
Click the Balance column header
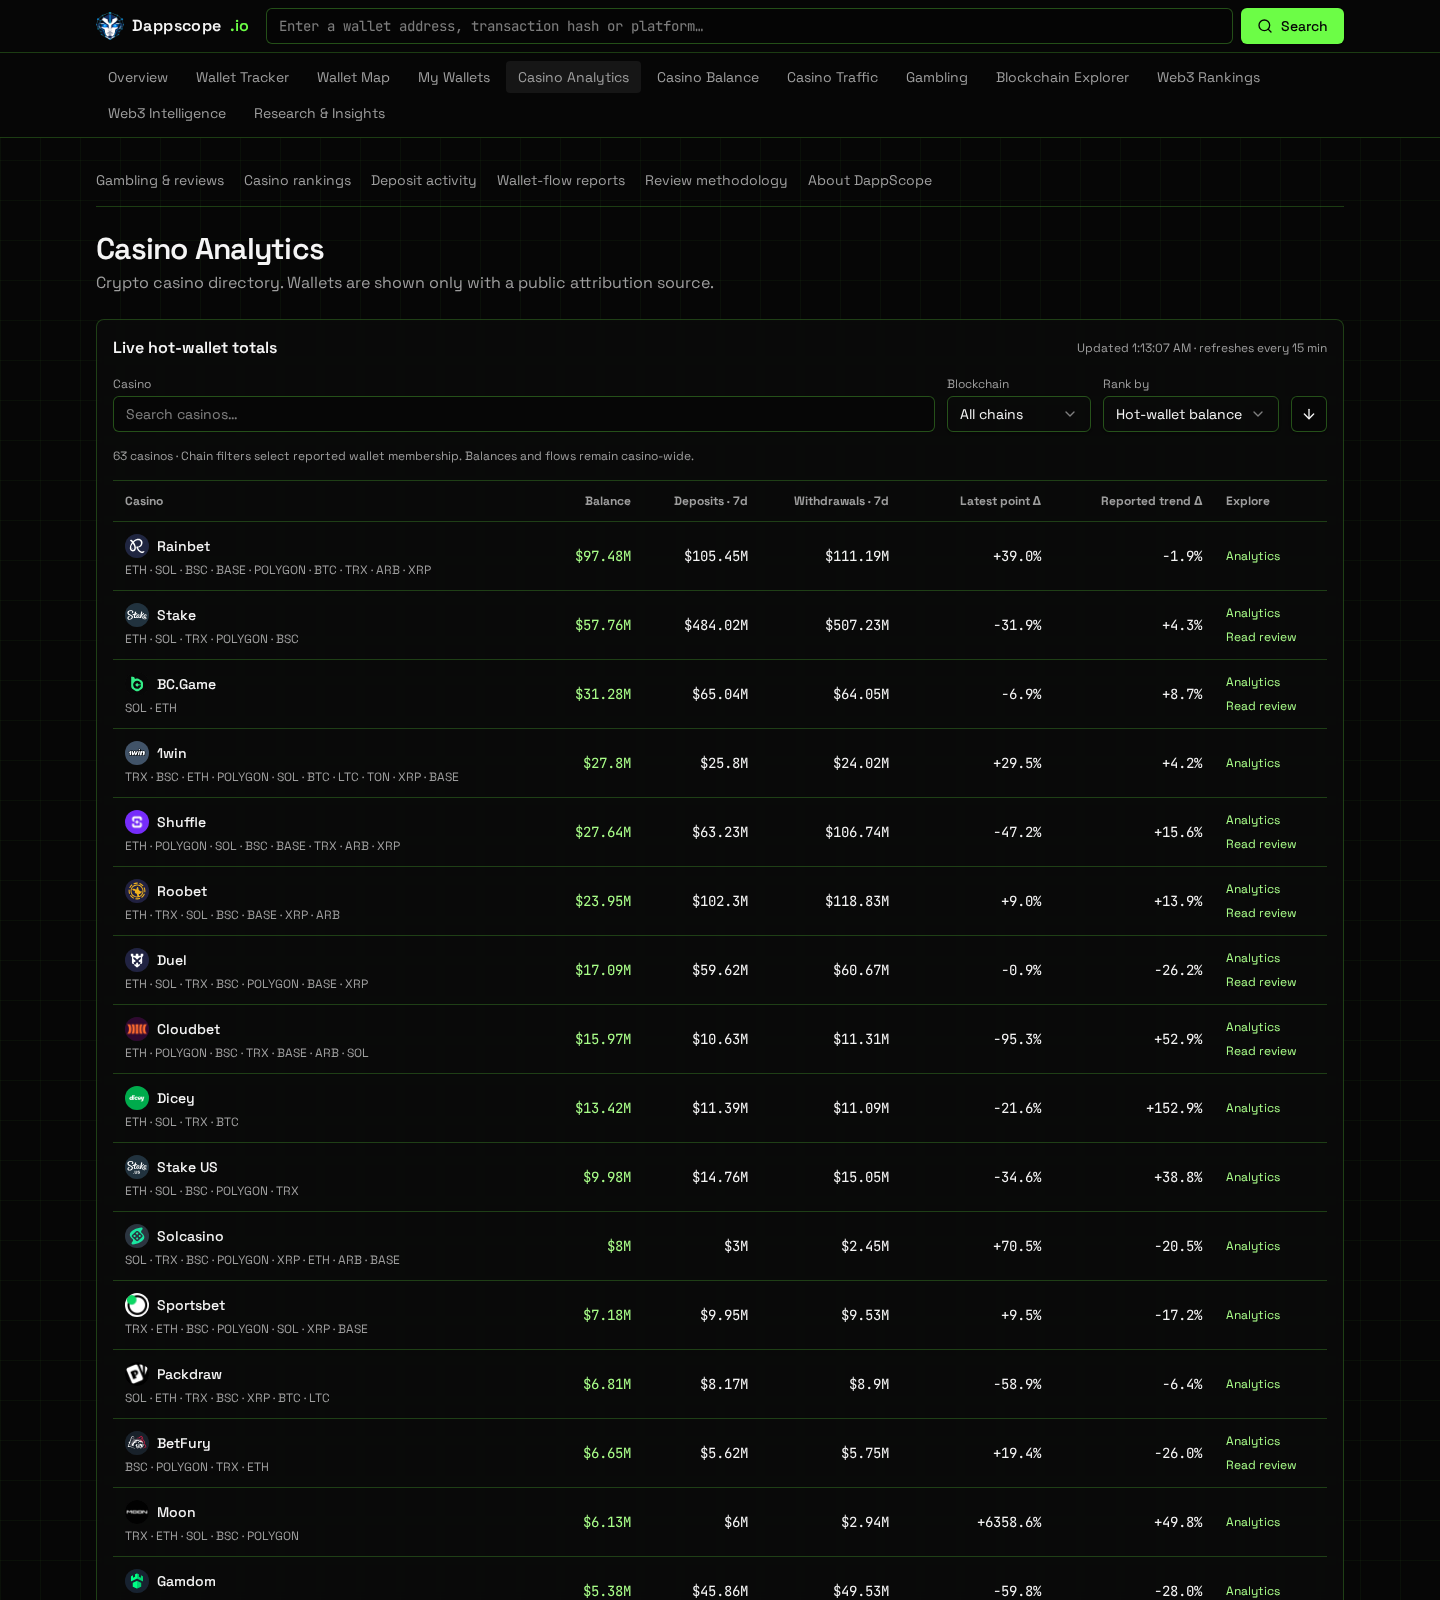[x=608, y=501]
